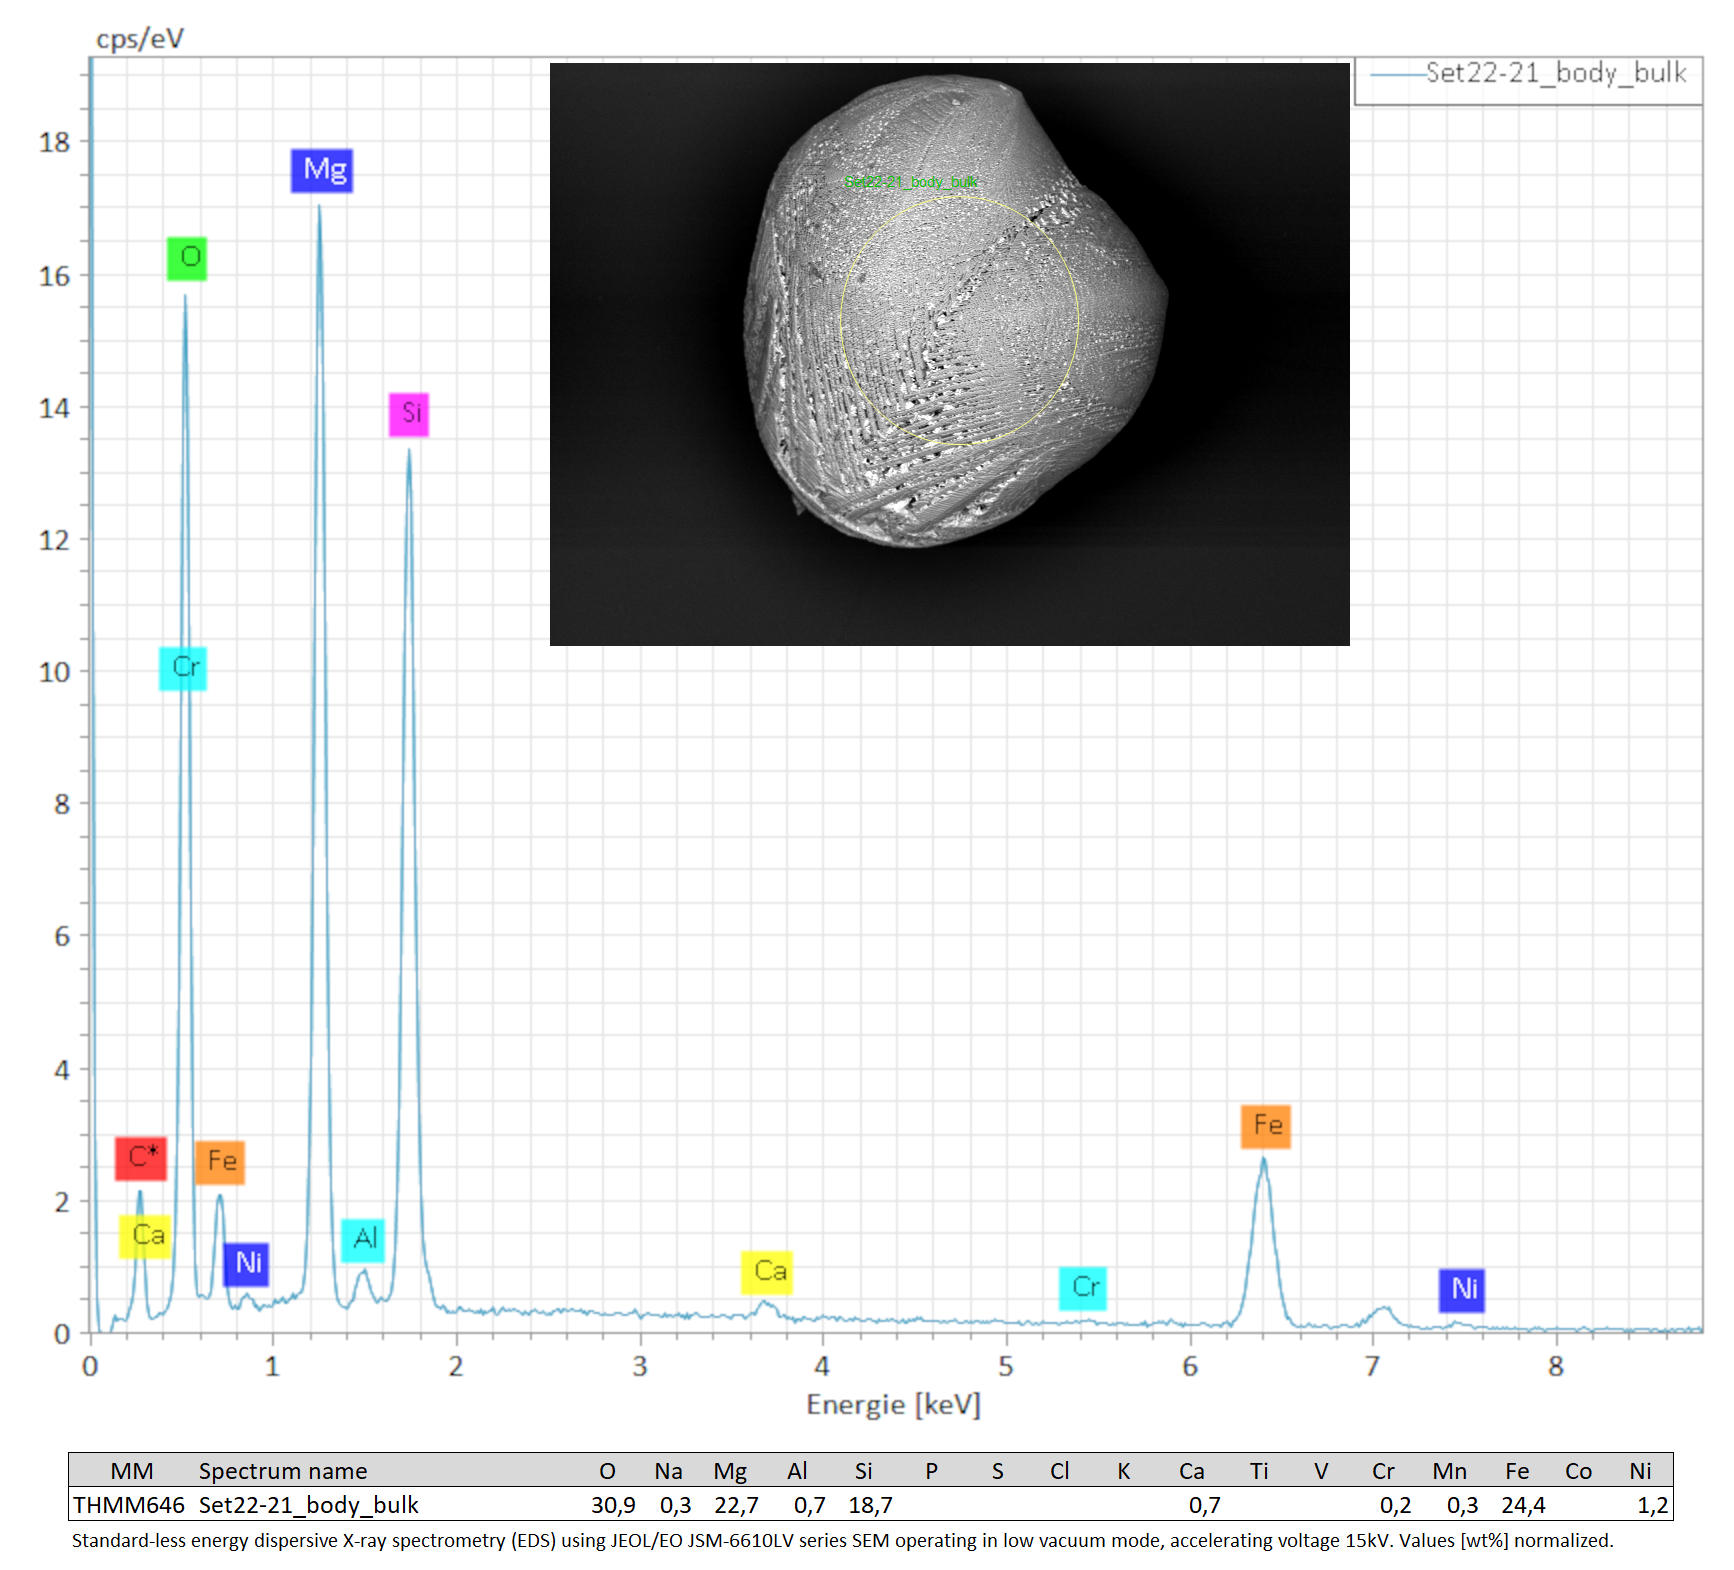Select the orange Fe label near 6.4 keV
Viewport: 1734px width, 1570px height.
(1266, 1127)
